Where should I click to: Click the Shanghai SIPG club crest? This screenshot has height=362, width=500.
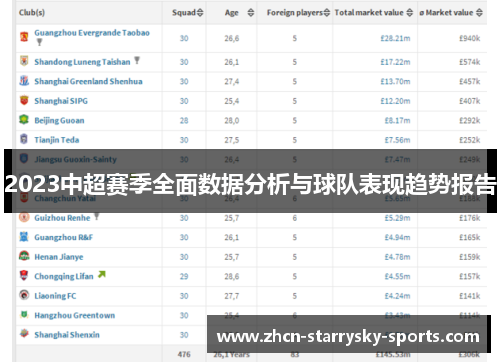[x=24, y=100]
